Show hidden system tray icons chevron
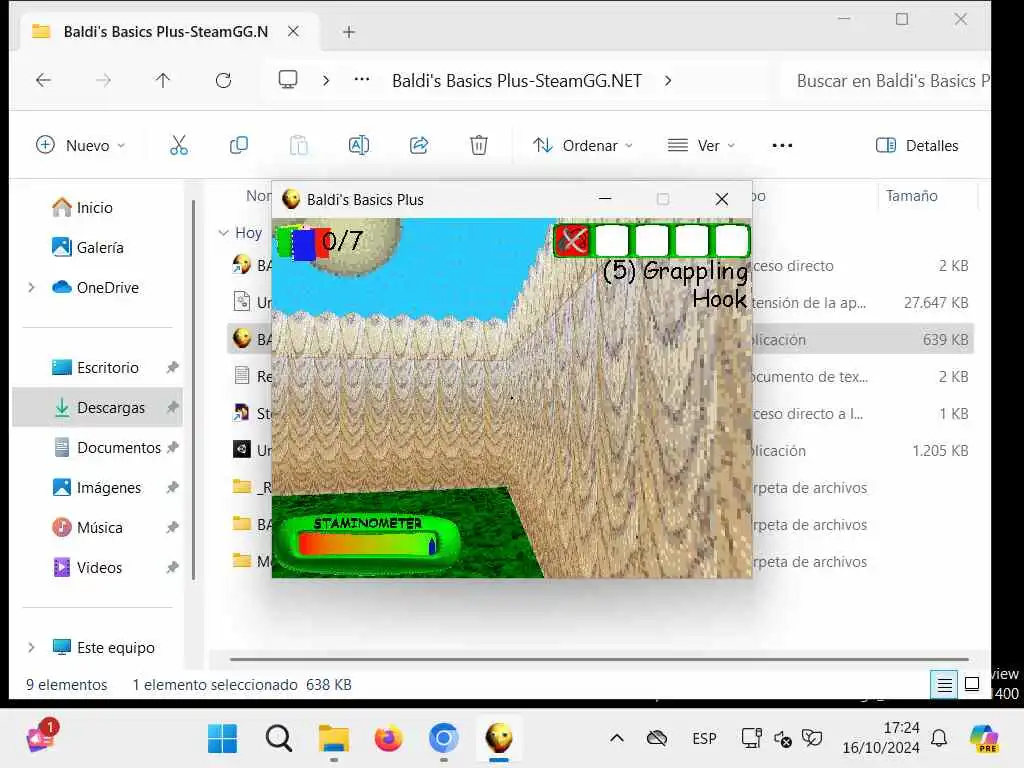The width and height of the screenshot is (1024, 768). tap(616, 739)
